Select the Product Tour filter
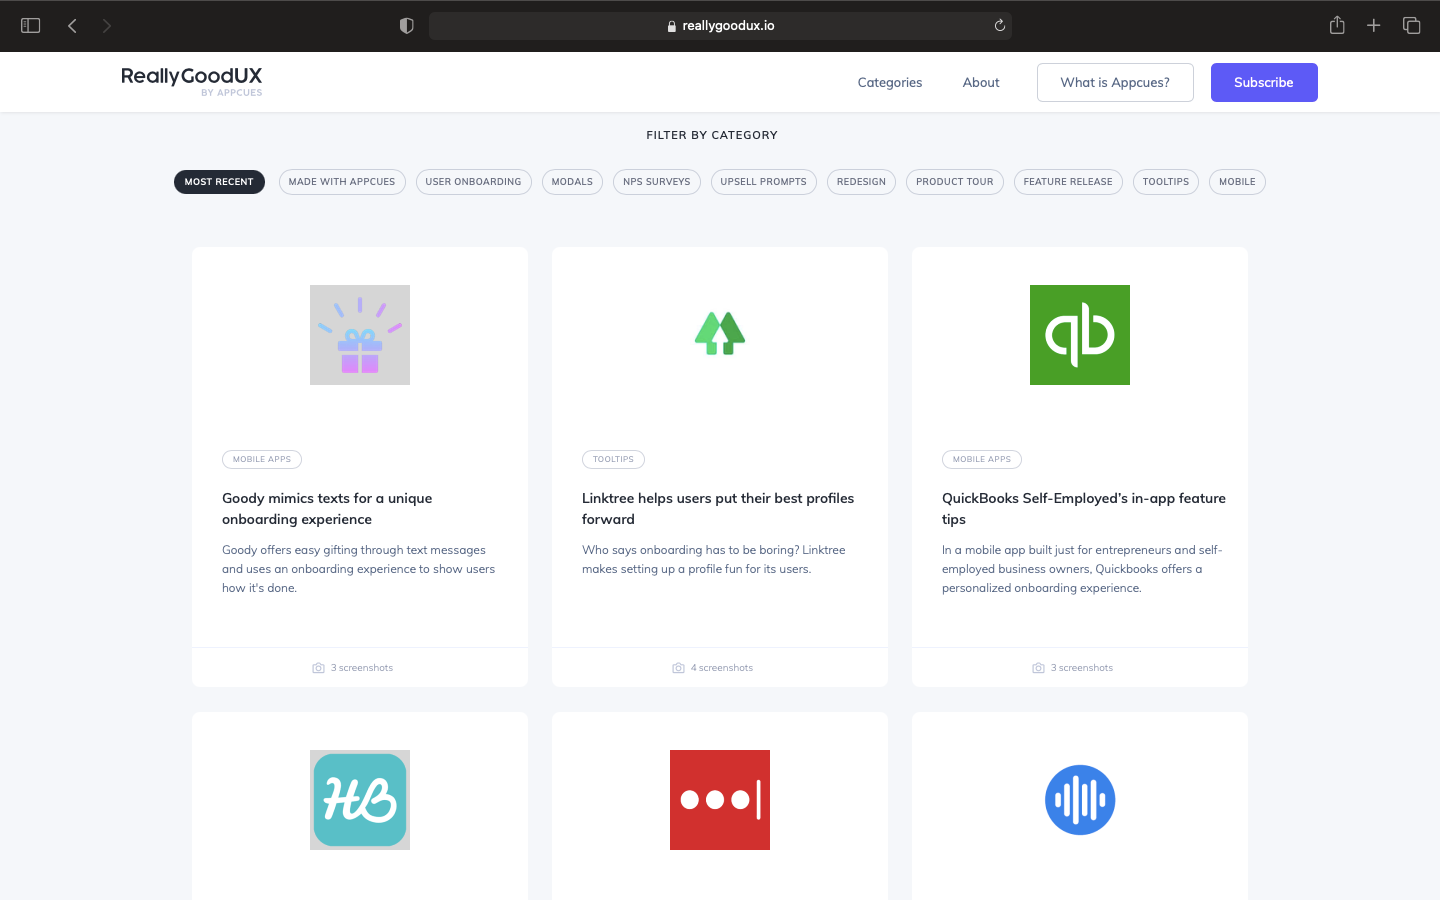This screenshot has height=900, width=1440. pyautogui.click(x=955, y=182)
